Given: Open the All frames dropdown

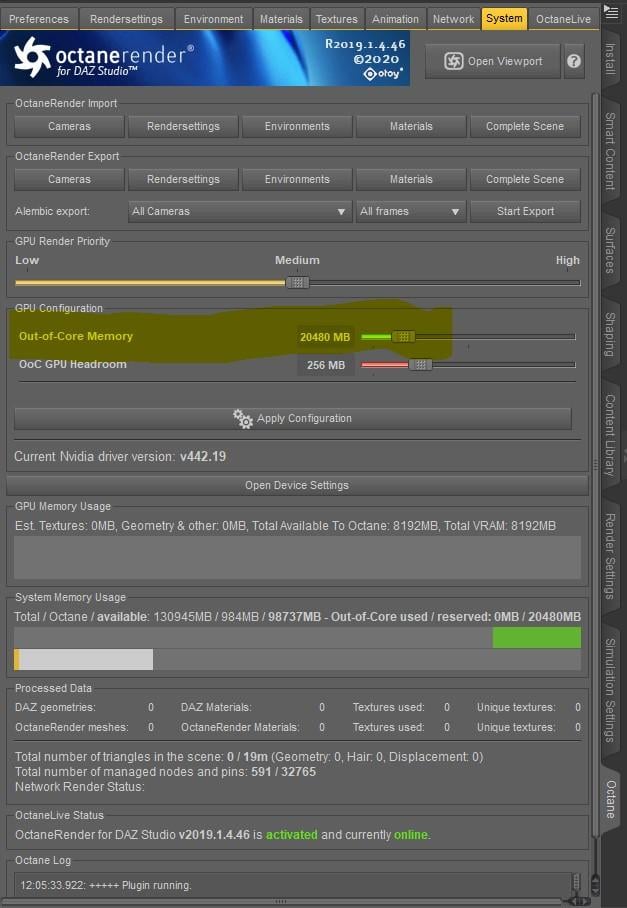Looking at the screenshot, I should [x=411, y=211].
